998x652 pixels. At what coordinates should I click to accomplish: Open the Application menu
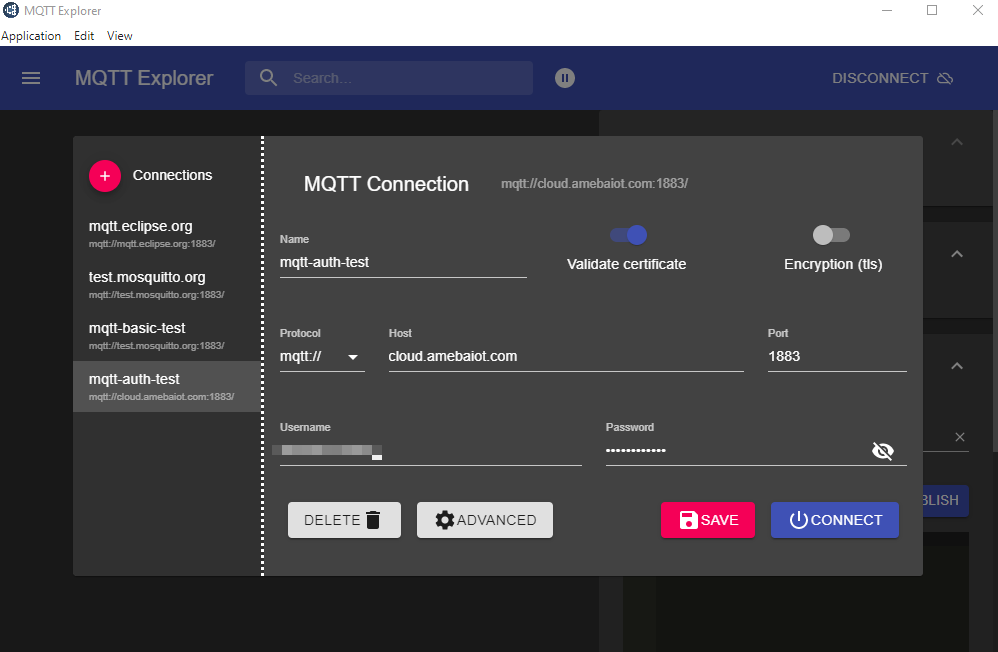click(31, 36)
